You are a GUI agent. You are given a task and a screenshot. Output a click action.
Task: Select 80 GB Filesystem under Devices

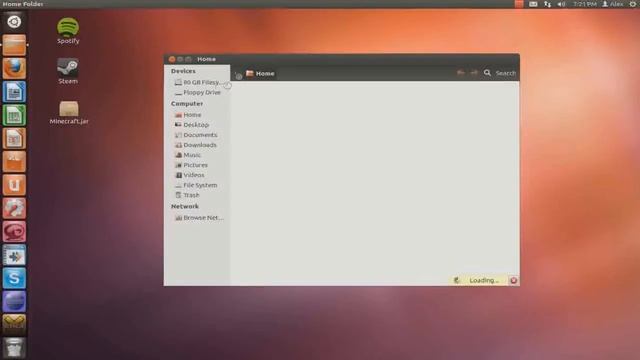(198, 82)
